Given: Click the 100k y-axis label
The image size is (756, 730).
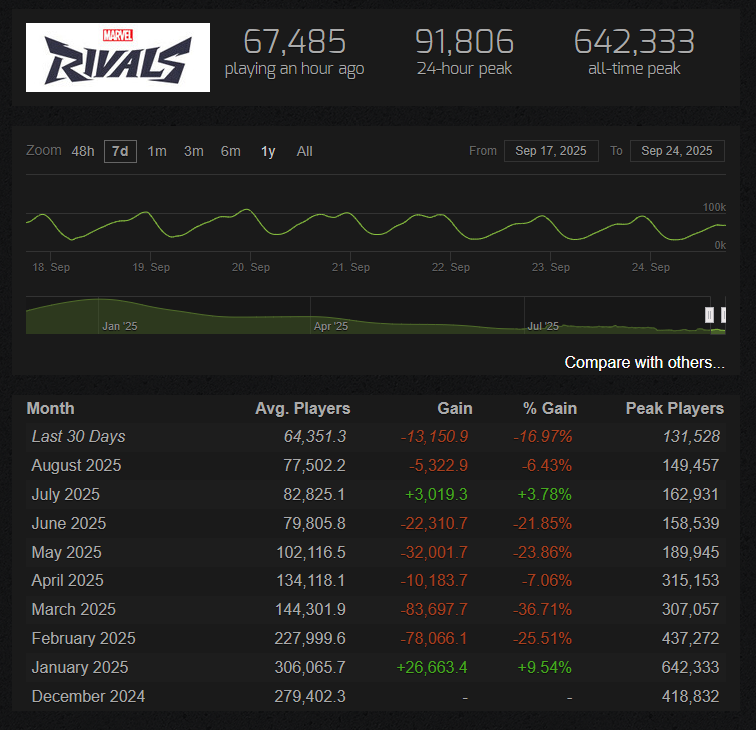Looking at the screenshot, I should 714,207.
